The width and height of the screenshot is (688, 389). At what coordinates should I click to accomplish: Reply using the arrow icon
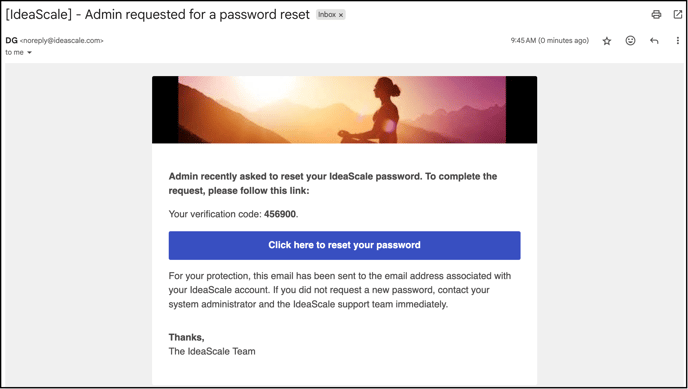coord(654,41)
